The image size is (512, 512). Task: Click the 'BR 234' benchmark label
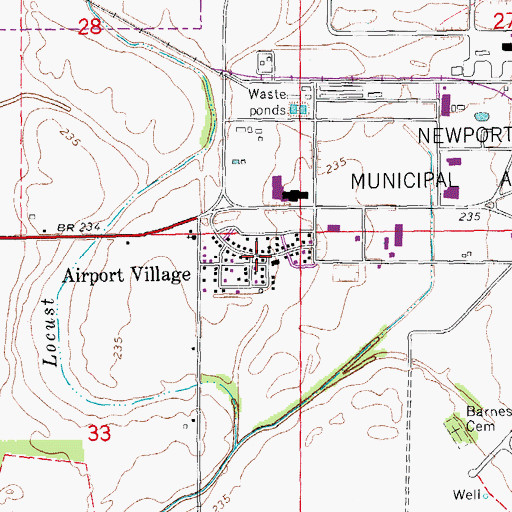click(x=79, y=228)
